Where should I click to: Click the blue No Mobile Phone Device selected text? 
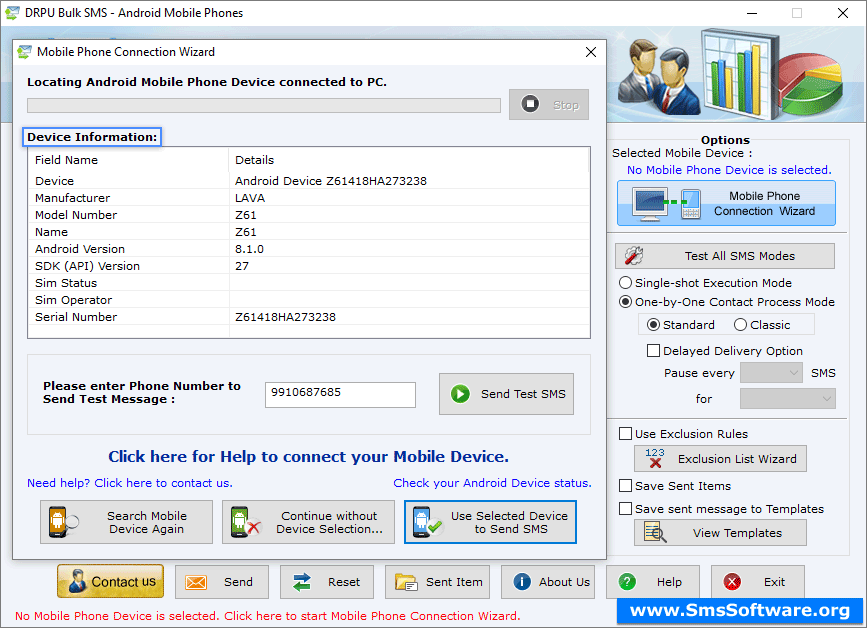pyautogui.click(x=729, y=170)
